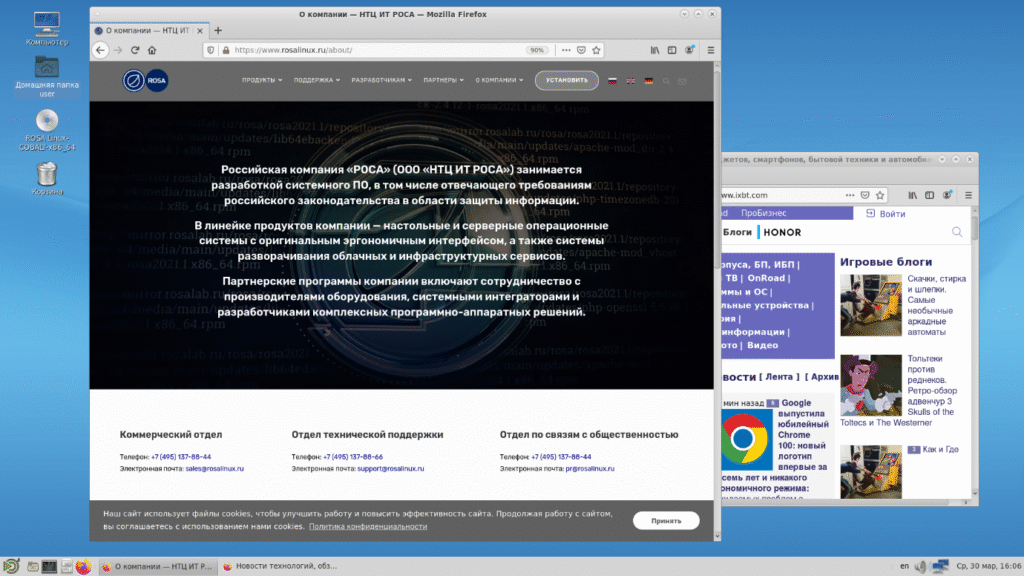Reset the 90% zoom level indicator
The height and width of the screenshot is (576, 1024).
click(537, 50)
